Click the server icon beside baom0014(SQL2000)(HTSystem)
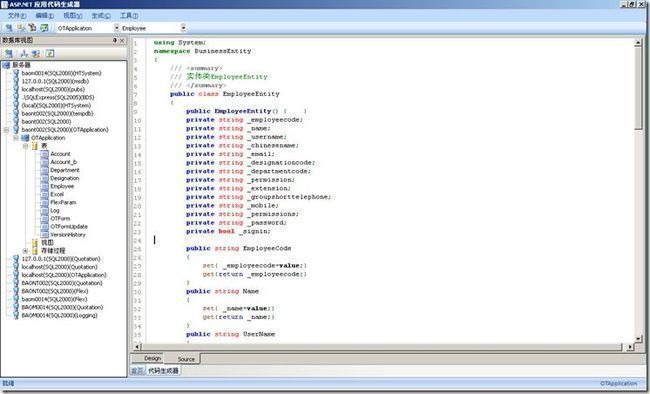The image size is (650, 394). pyautogui.click(x=16, y=73)
